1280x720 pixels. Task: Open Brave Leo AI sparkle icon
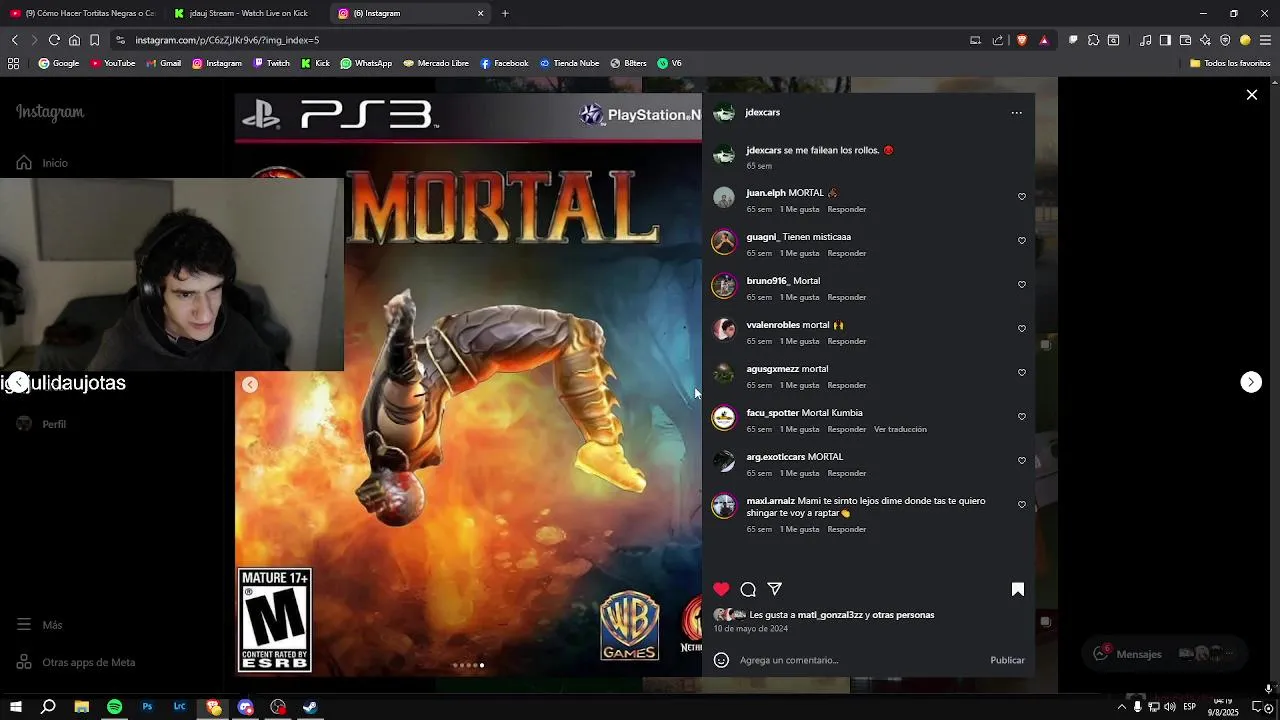pos(1205,40)
